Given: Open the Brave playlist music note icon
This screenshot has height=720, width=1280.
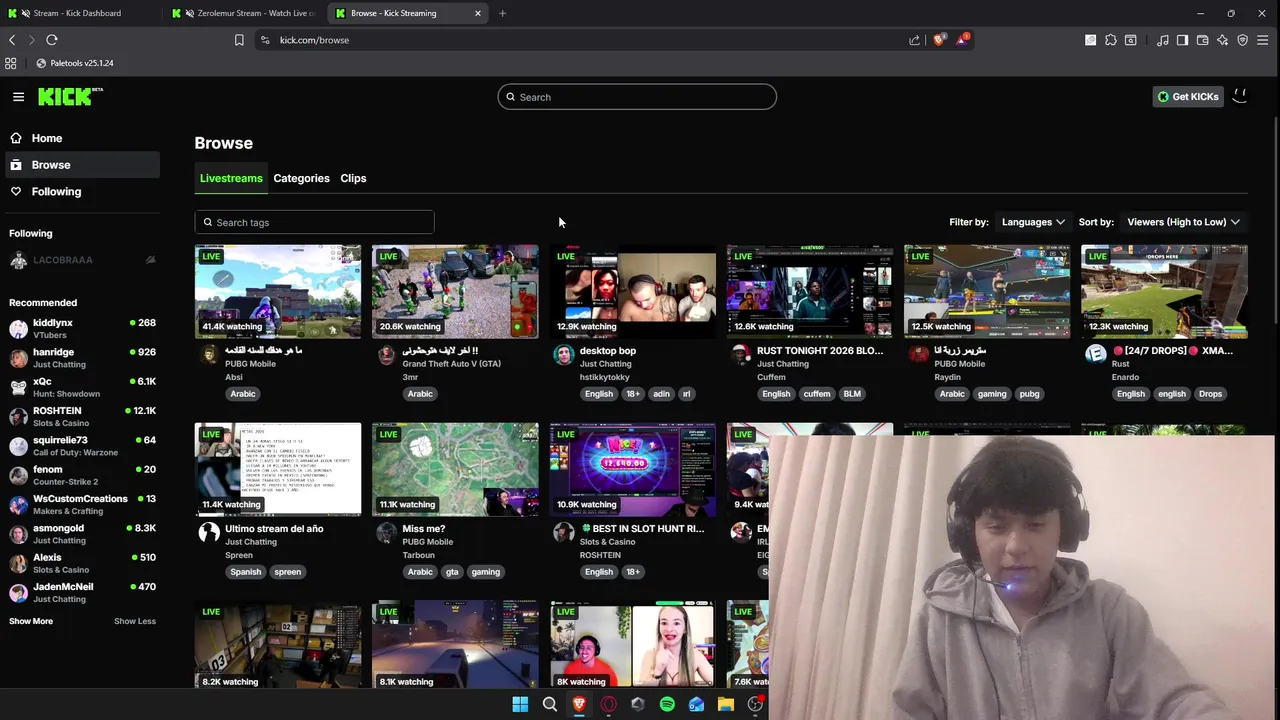Looking at the screenshot, I should 1162,40.
